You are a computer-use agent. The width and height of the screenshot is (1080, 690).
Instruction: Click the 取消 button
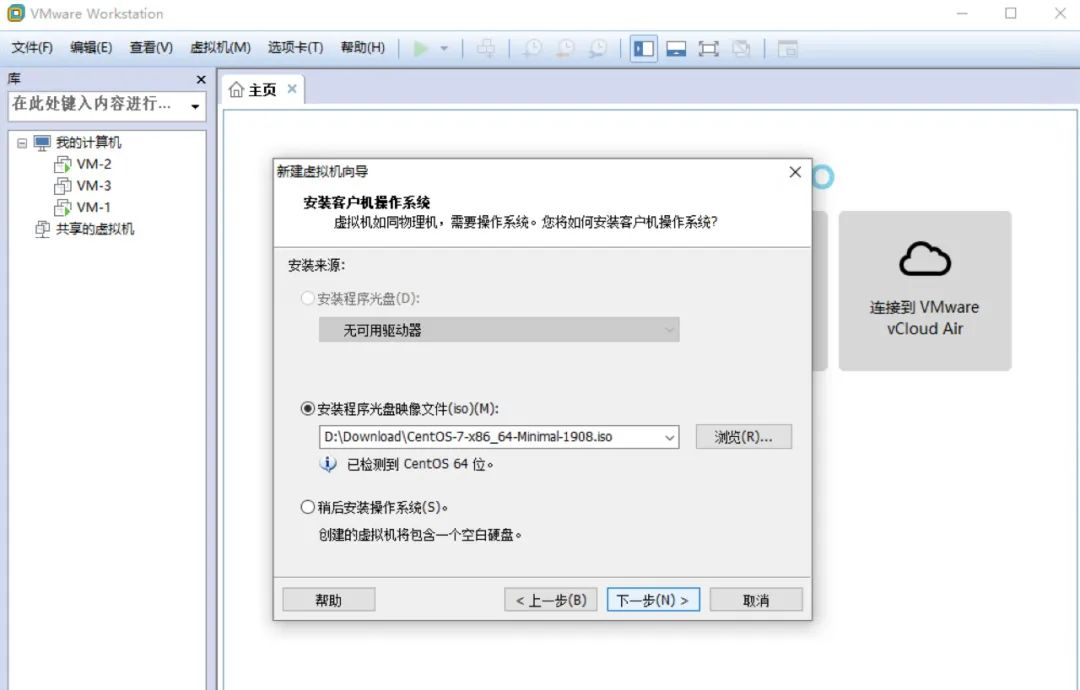point(756,600)
